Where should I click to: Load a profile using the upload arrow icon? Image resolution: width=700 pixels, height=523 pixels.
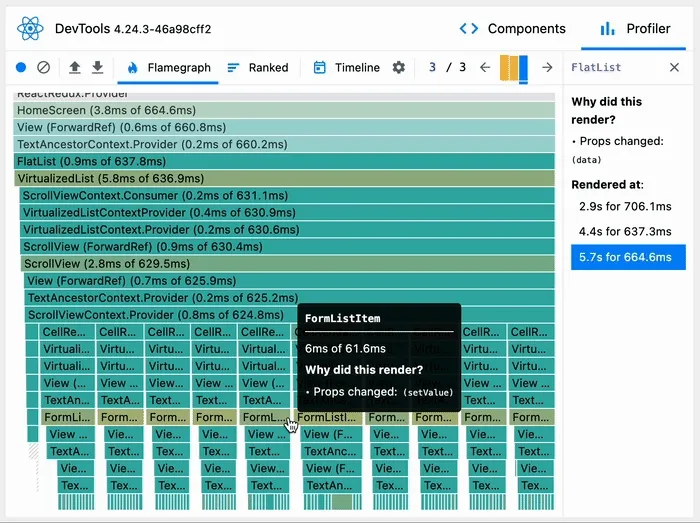pyautogui.click(x=75, y=67)
